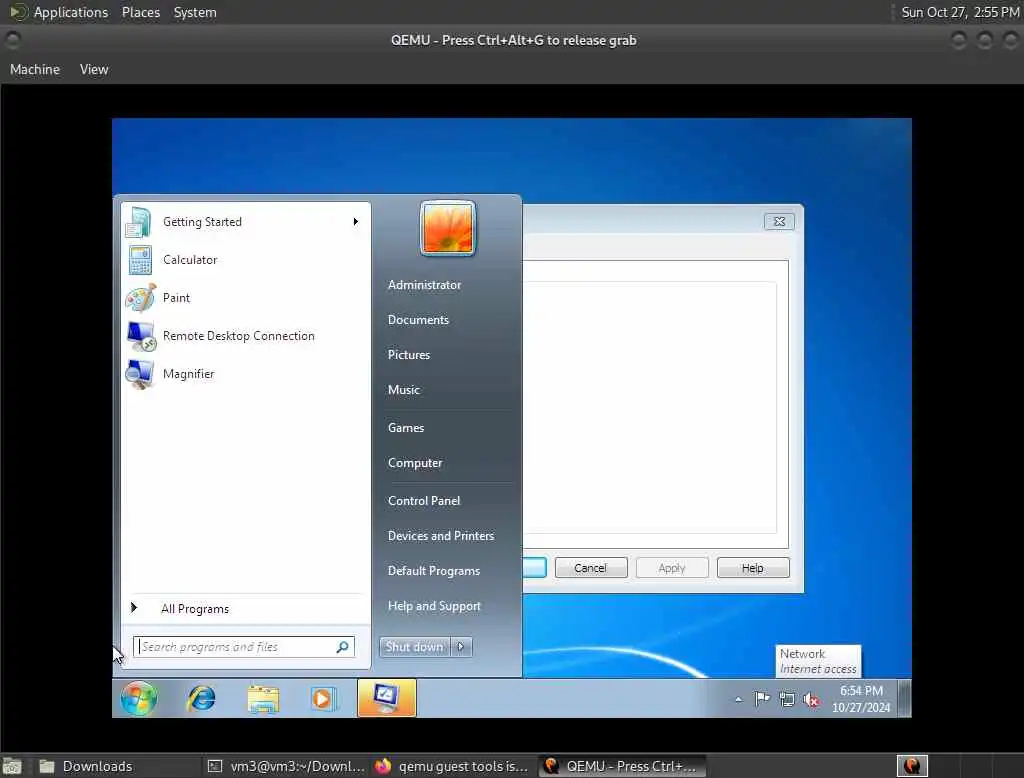Open the Places menu in the top panel

(x=140, y=12)
